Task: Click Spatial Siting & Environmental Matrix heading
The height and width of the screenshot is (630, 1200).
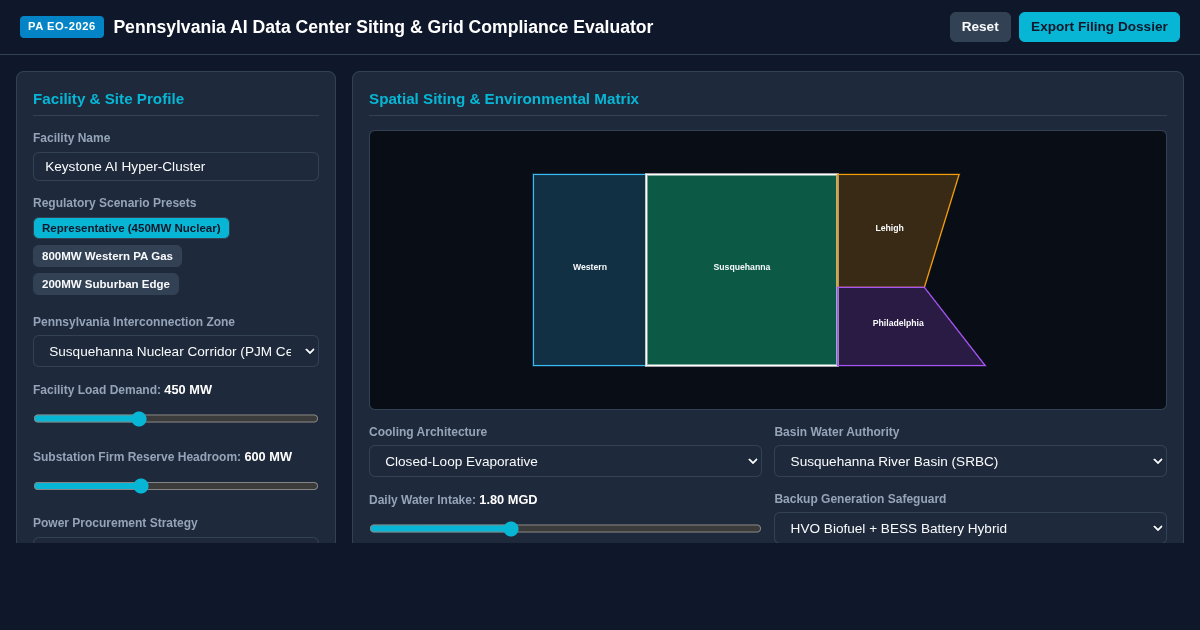Action: (x=504, y=98)
